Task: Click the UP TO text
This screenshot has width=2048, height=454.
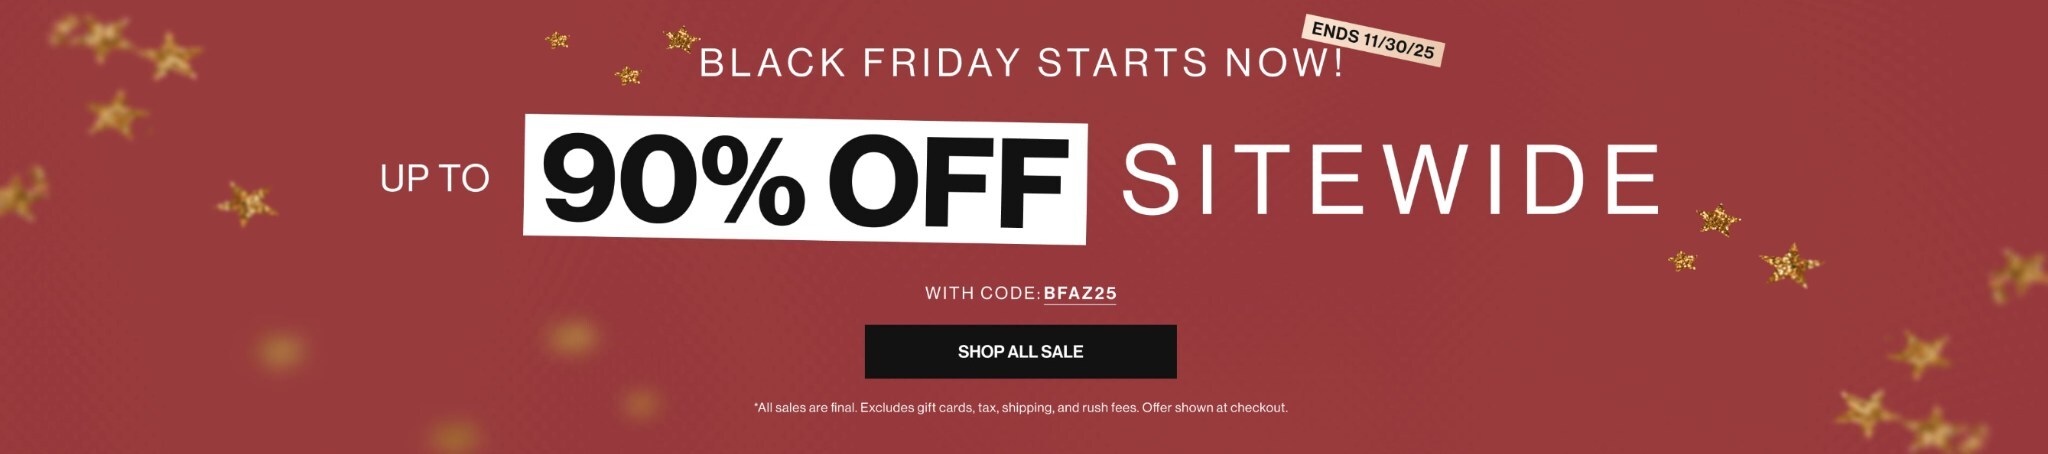Action: (x=434, y=178)
